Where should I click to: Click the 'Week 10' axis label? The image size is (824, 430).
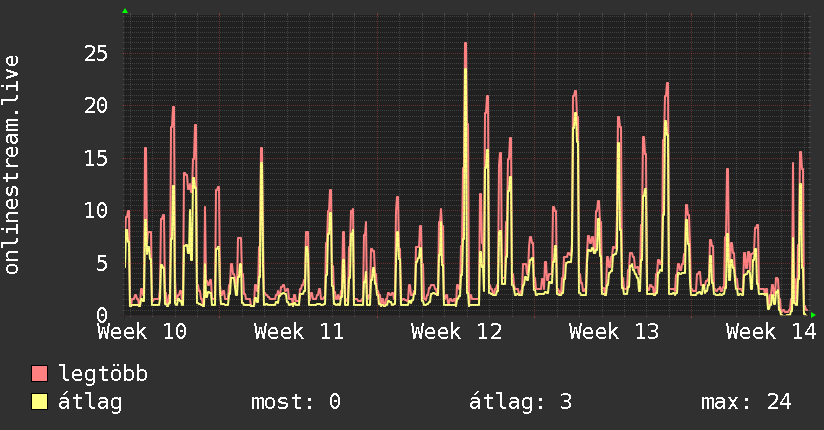click(x=142, y=332)
